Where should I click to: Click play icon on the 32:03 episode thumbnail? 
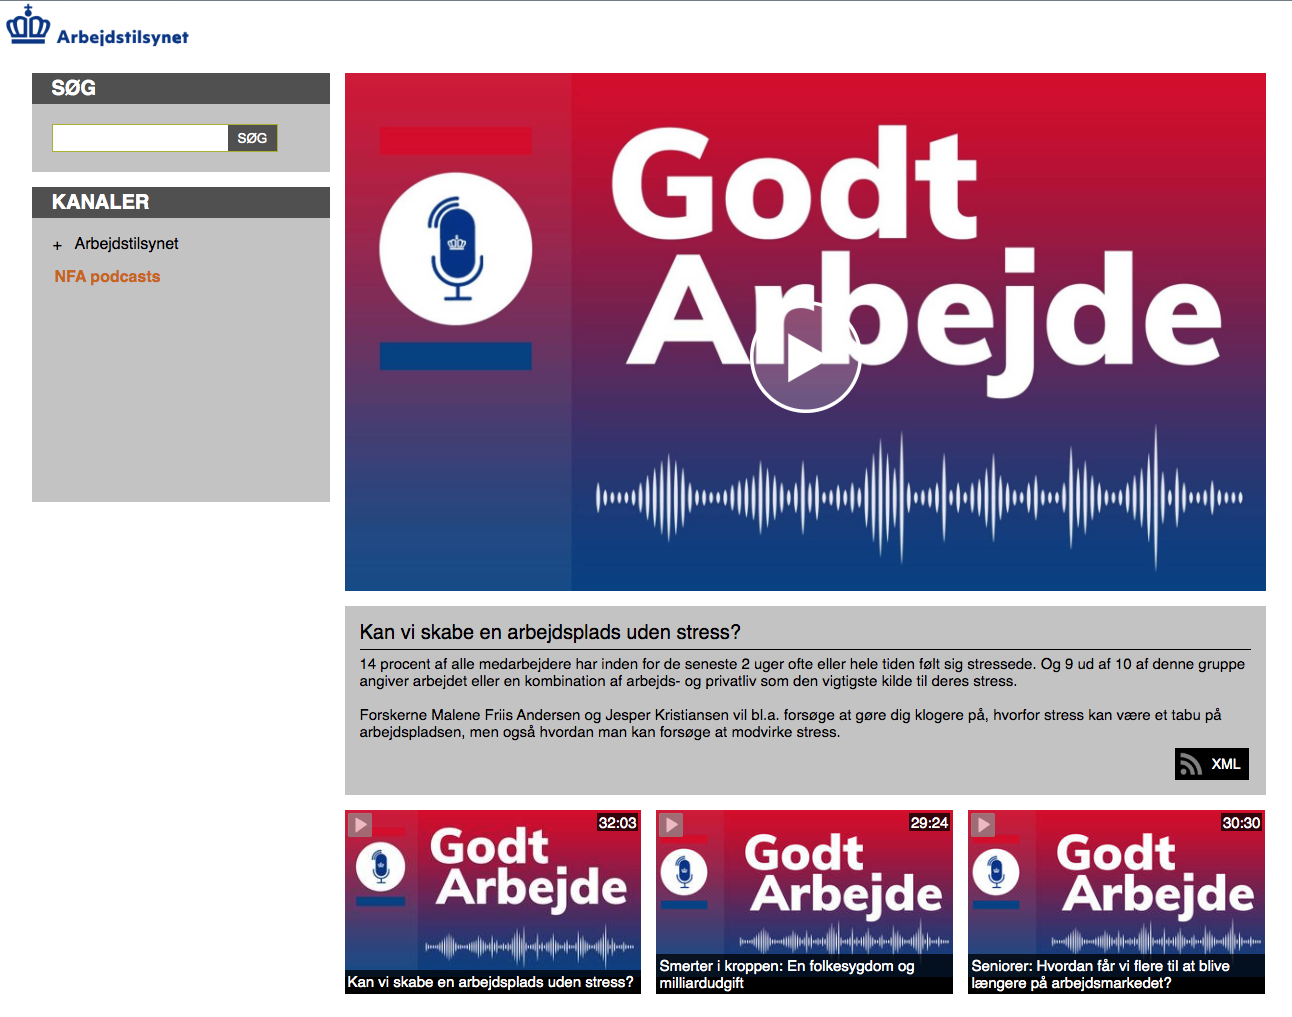point(360,824)
